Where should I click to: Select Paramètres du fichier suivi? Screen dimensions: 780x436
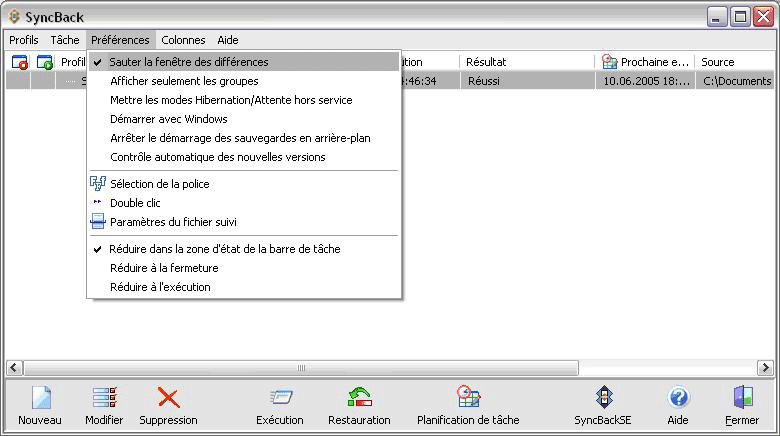(173, 222)
